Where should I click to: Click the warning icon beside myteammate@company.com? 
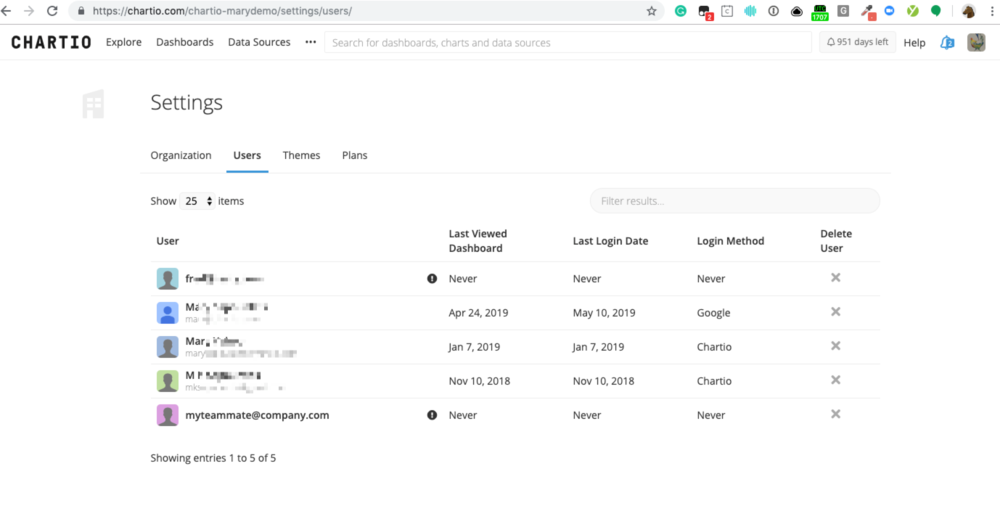(x=432, y=415)
